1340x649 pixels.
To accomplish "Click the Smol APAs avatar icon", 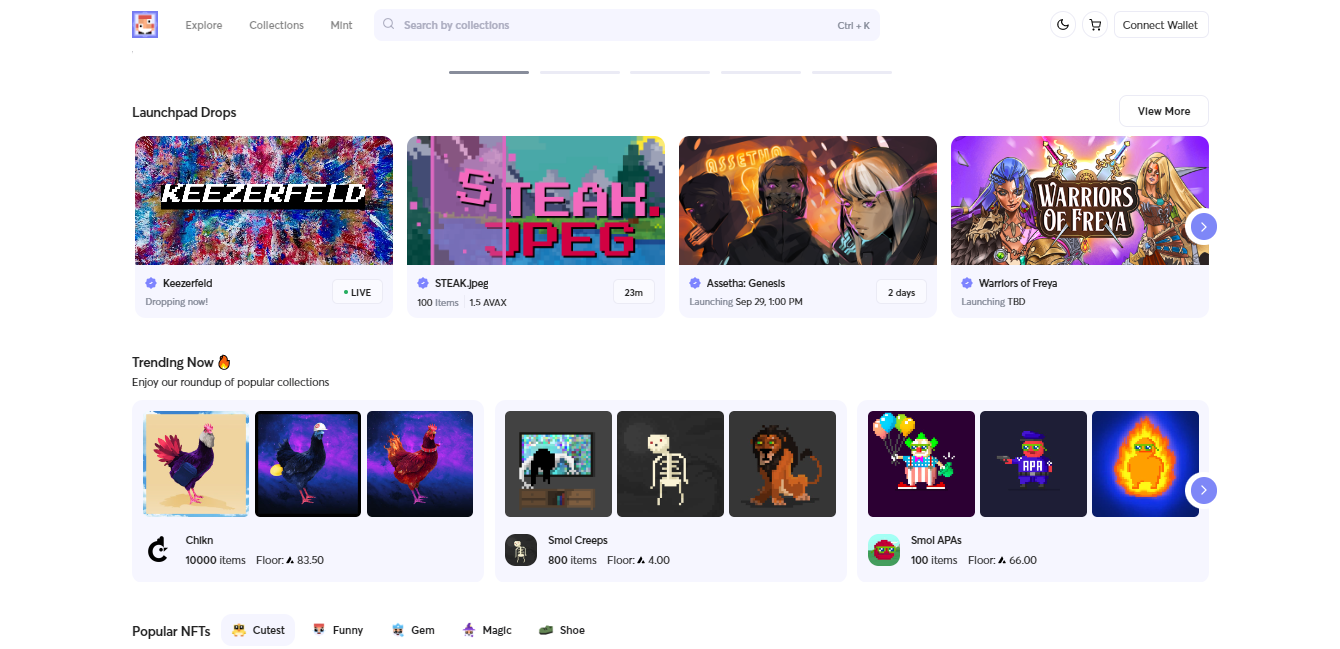I will [884, 550].
